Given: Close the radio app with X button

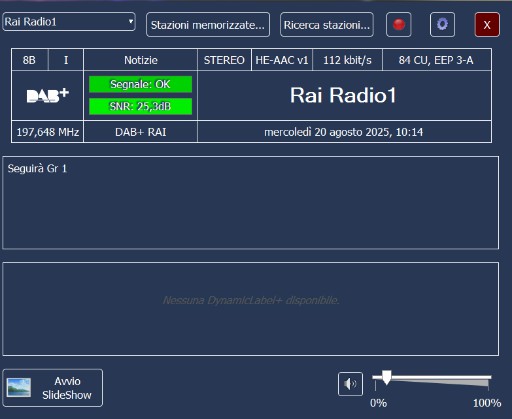Looking at the screenshot, I should coord(487,25).
